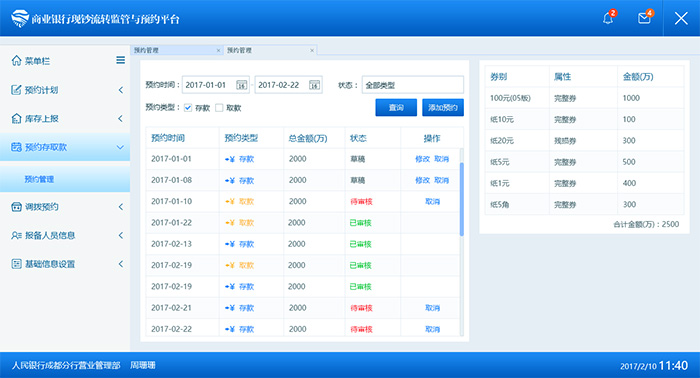Click 取消 in the 2017-01-08 row
The height and width of the screenshot is (378, 700).
tap(442, 180)
